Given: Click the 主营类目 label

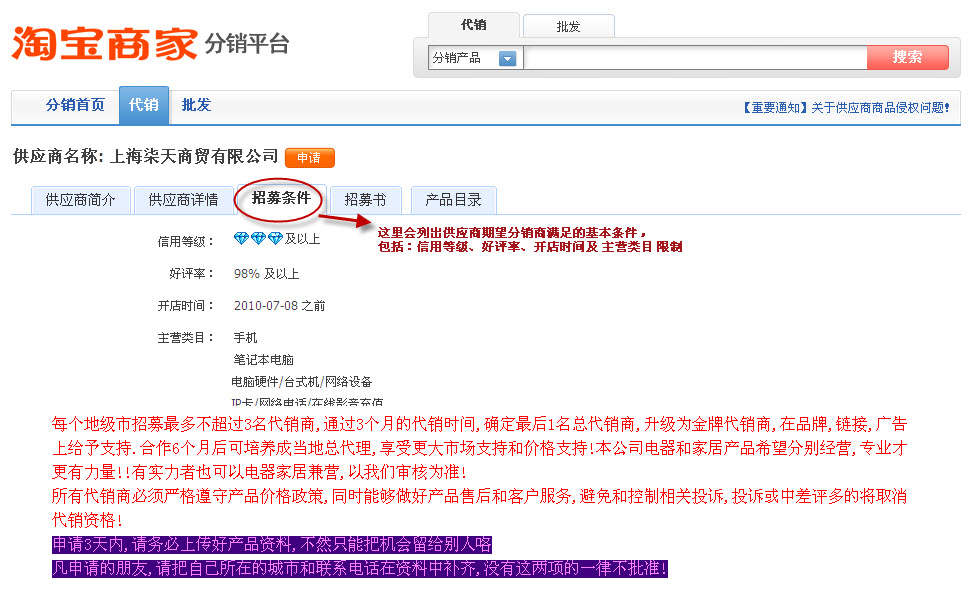Looking at the screenshot, I should click(x=185, y=338).
